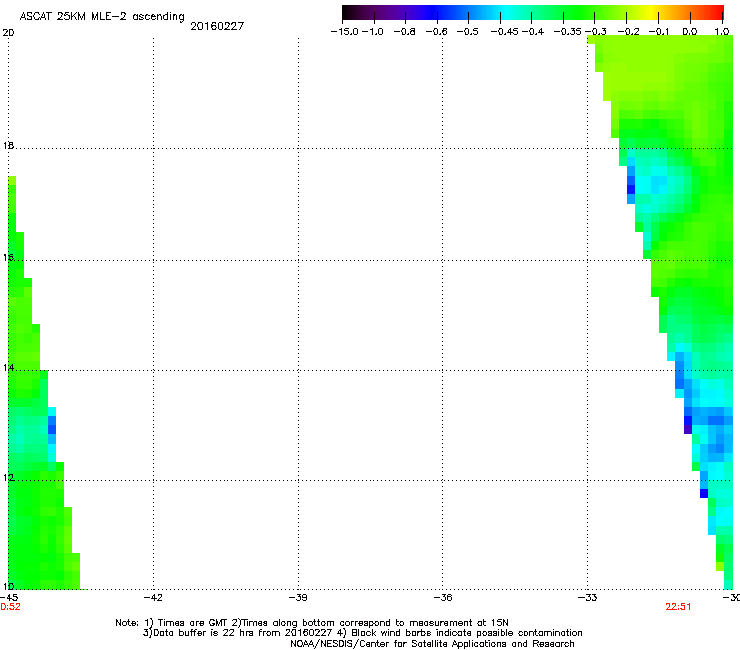Click the note 'Black wind barbs indicate possible contamination'
The image size is (740, 650).
click(x=467, y=633)
